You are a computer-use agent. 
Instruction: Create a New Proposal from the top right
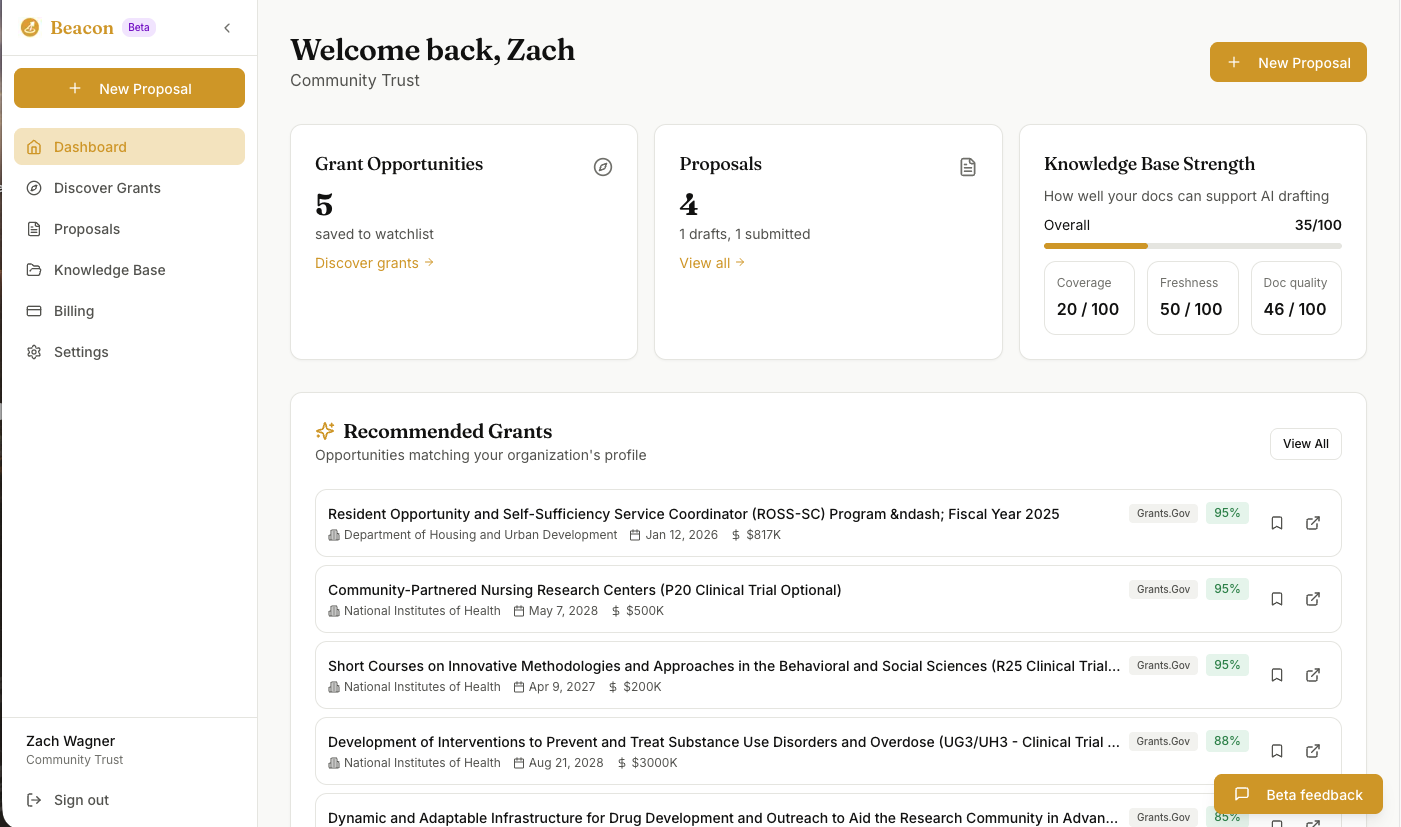[x=1288, y=61]
